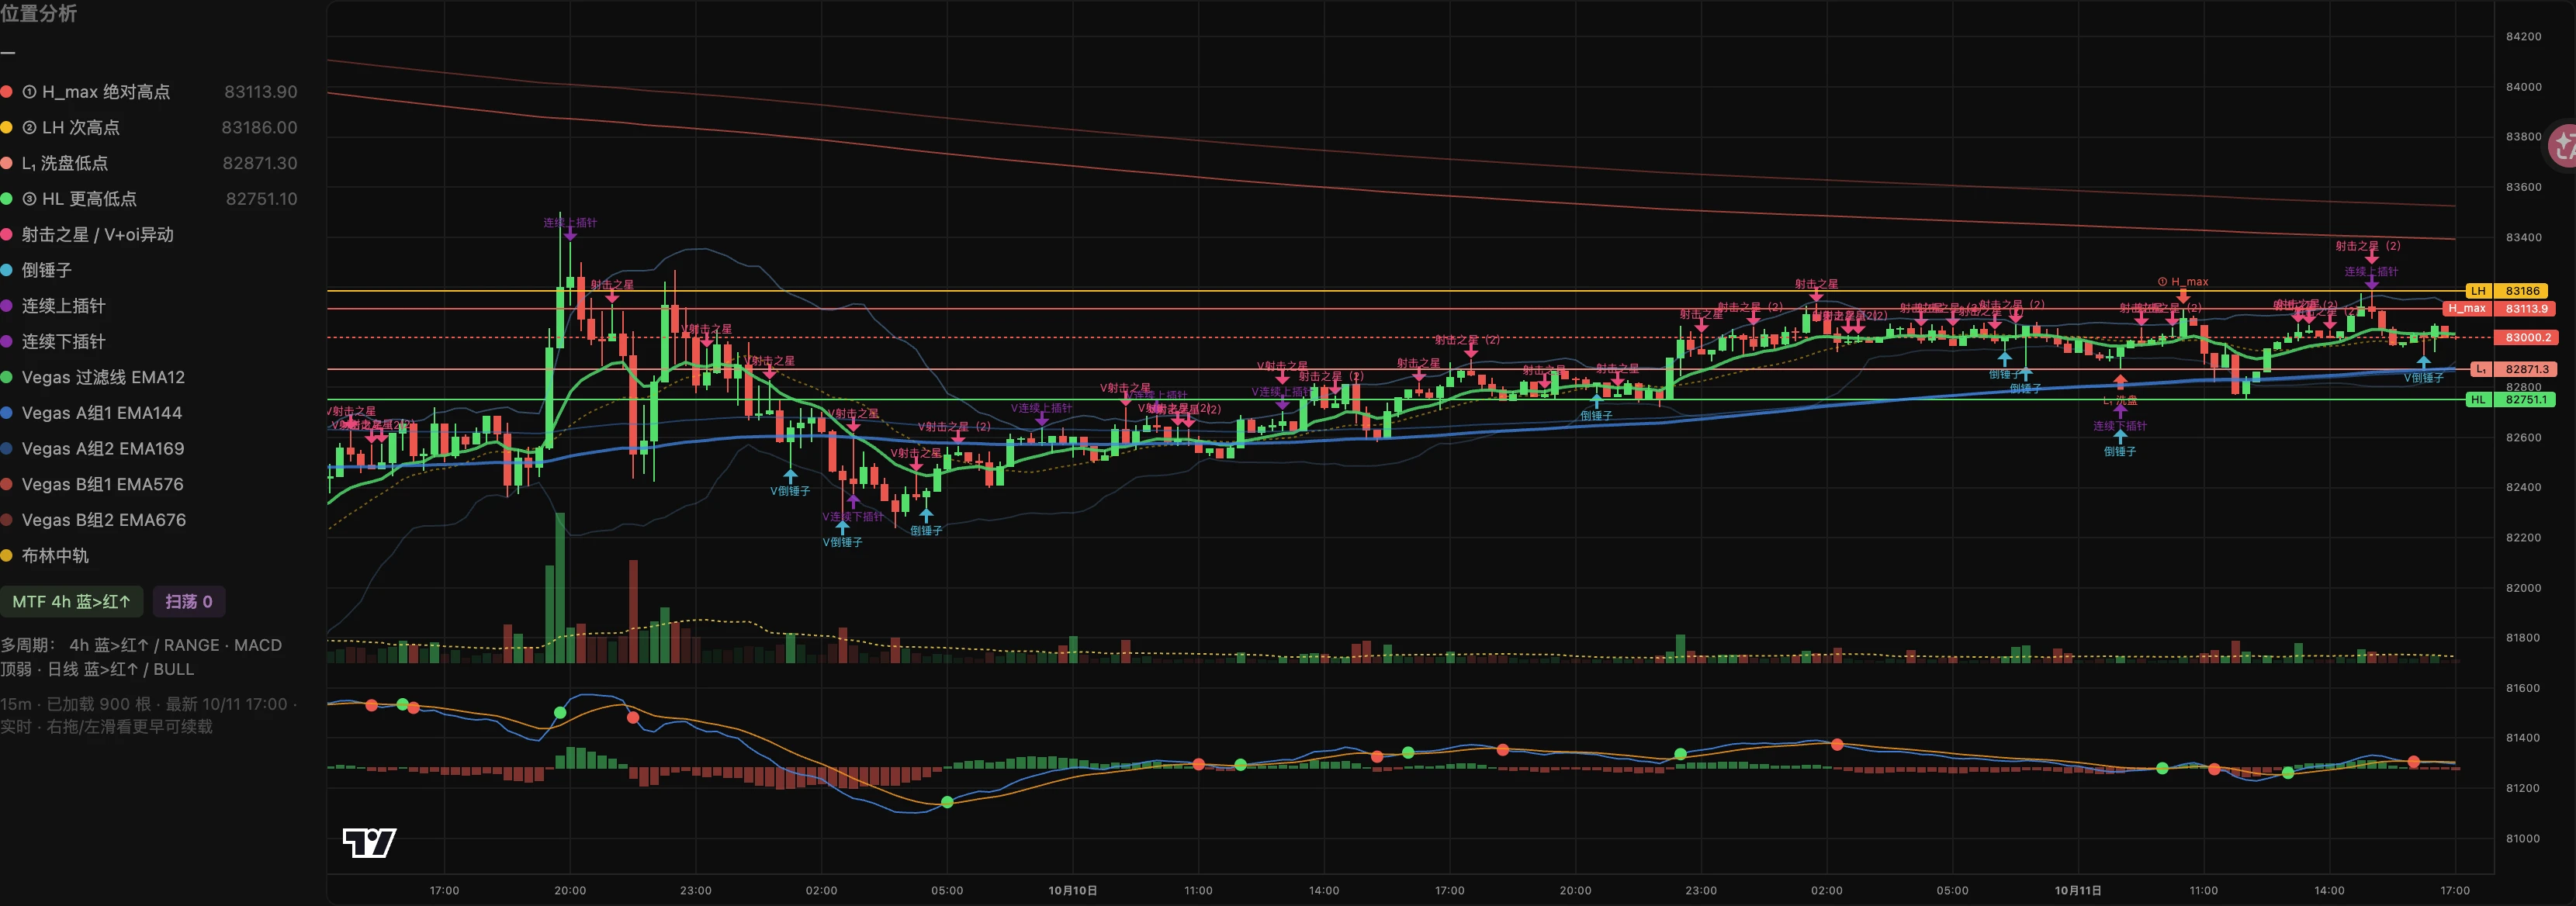Click the 10月10日 date on the time axis

tap(1072, 890)
